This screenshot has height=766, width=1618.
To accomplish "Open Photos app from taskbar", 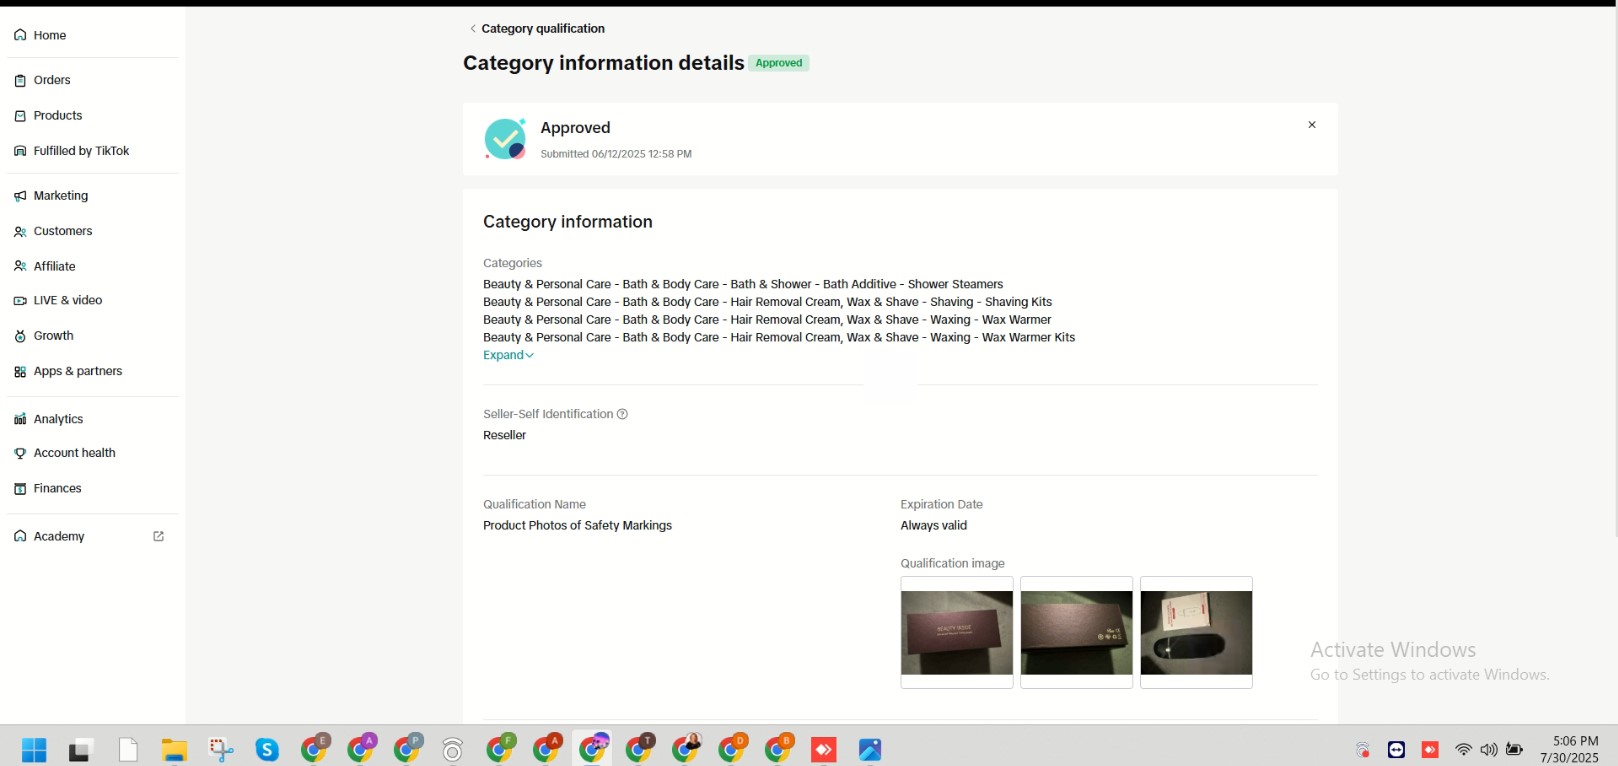I will click(870, 749).
